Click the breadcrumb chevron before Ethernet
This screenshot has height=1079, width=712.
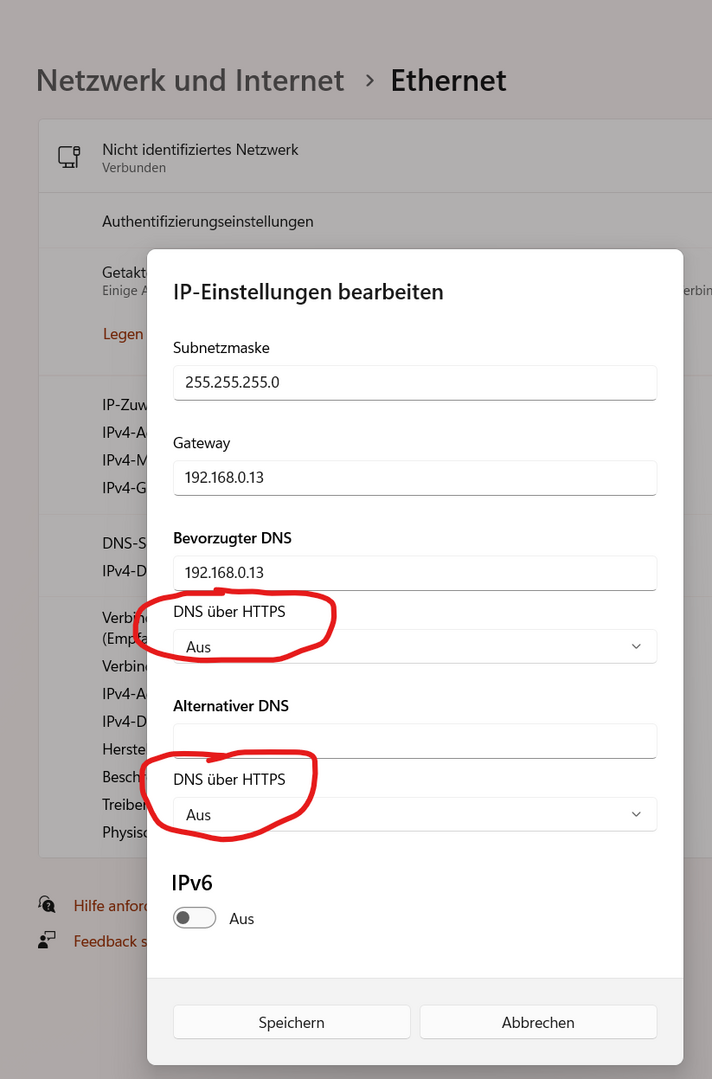coord(370,81)
